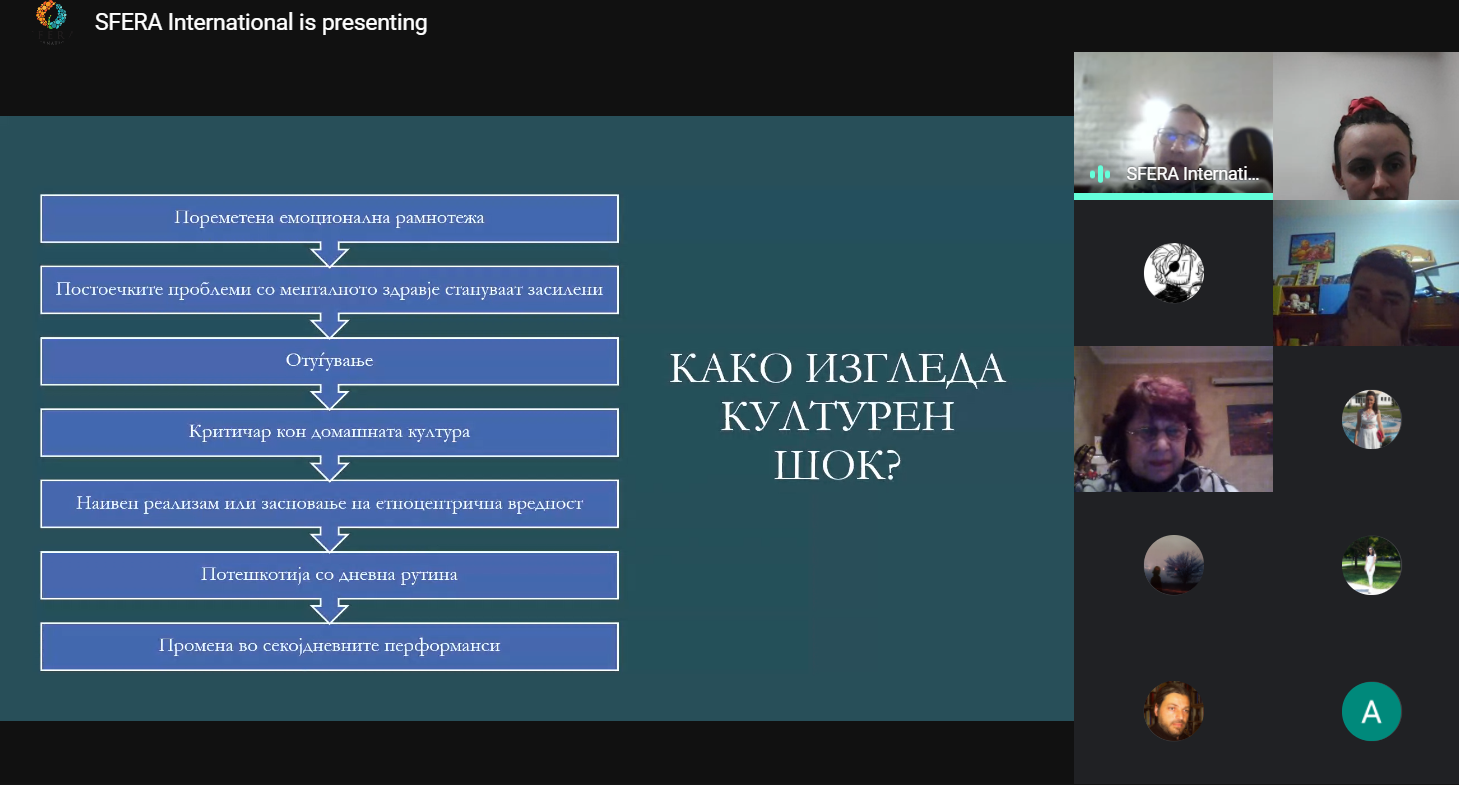Select video tile of man covering his mouth
This screenshot has height=790, width=1459.
pos(1366,273)
